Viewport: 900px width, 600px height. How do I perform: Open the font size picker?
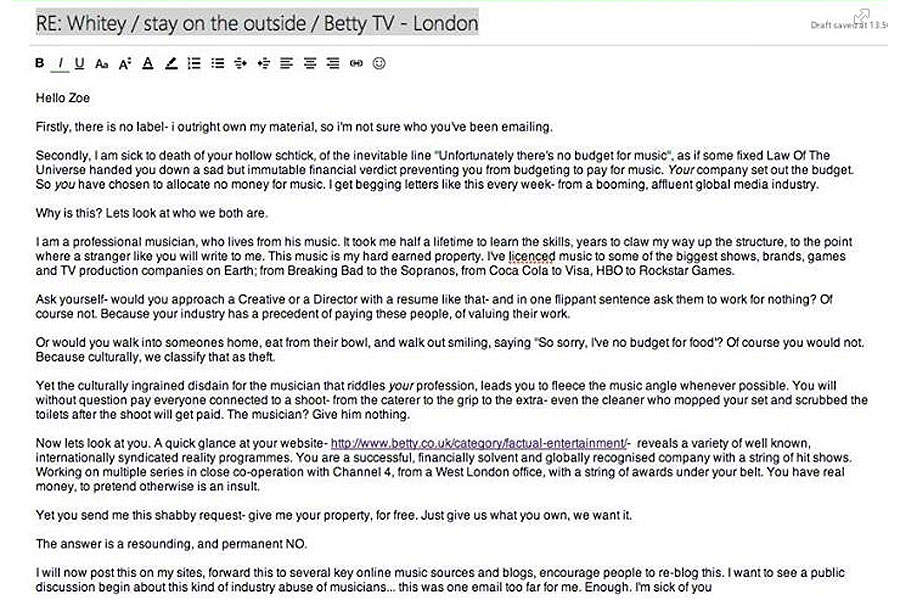pos(124,63)
